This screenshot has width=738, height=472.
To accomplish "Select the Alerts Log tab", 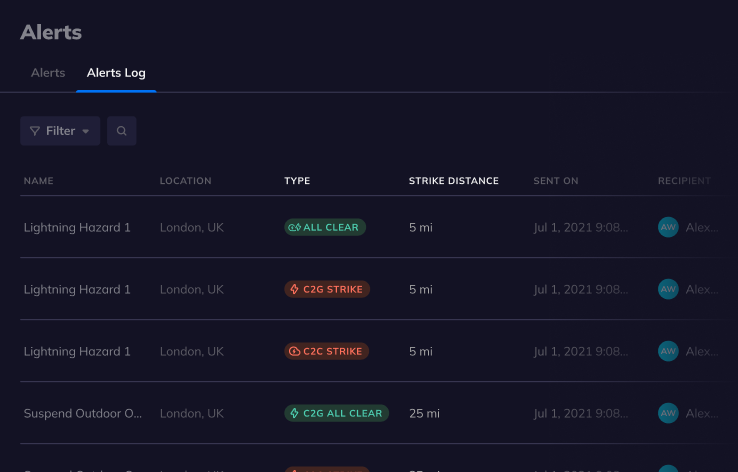I will [x=116, y=73].
